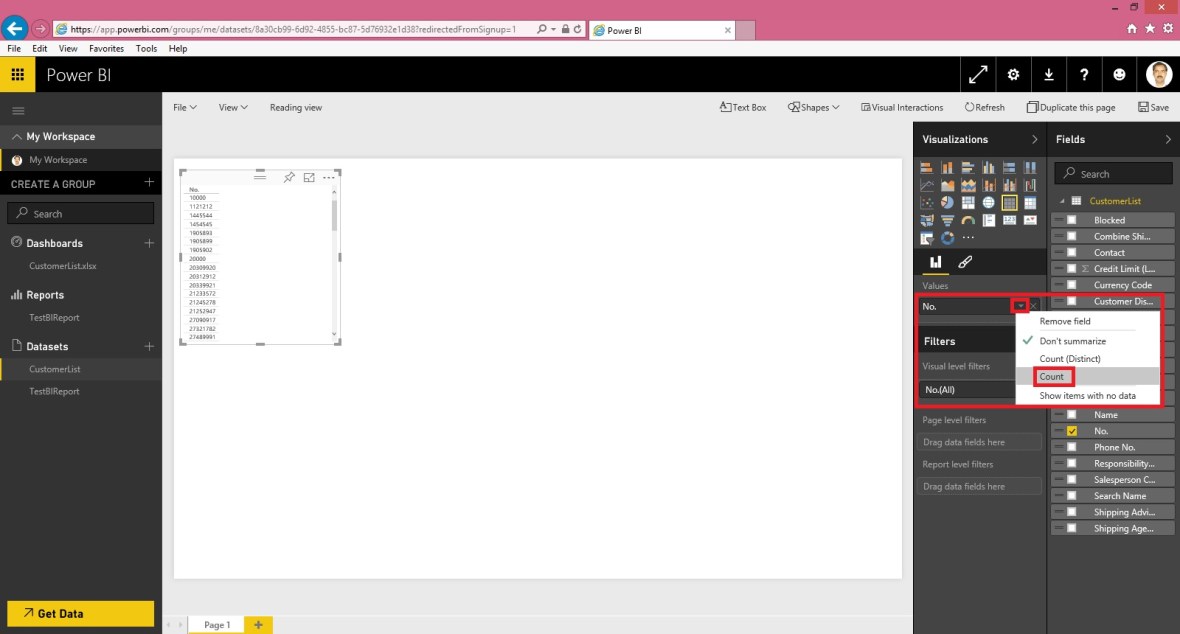Viewport: 1180px width, 634px height.
Task: Select the Gauge visualization
Action: tap(968, 219)
